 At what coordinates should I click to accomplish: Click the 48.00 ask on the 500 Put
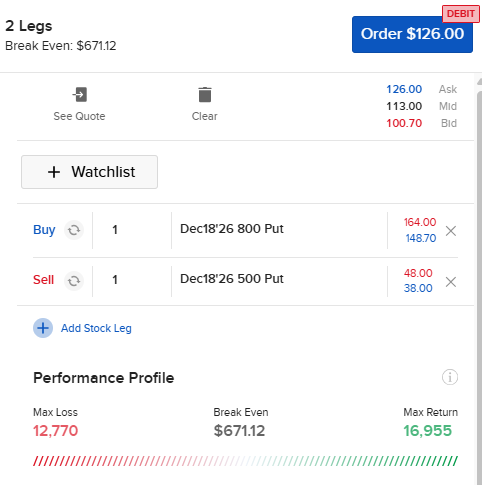[418, 273]
